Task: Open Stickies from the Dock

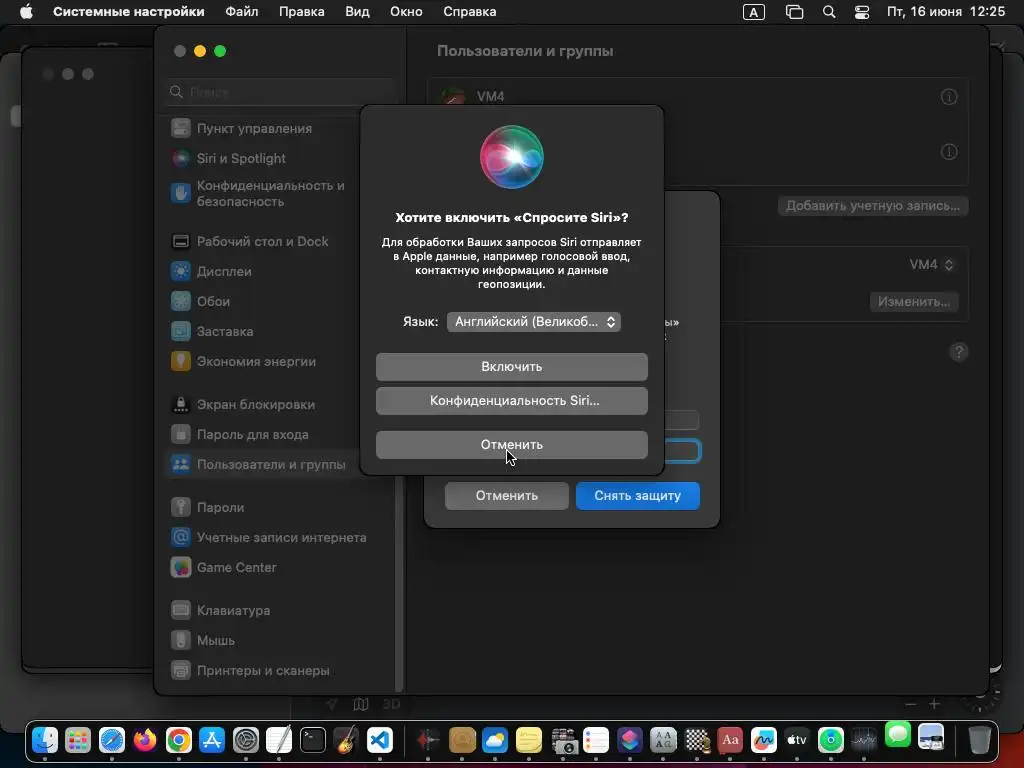Action: tap(528, 740)
